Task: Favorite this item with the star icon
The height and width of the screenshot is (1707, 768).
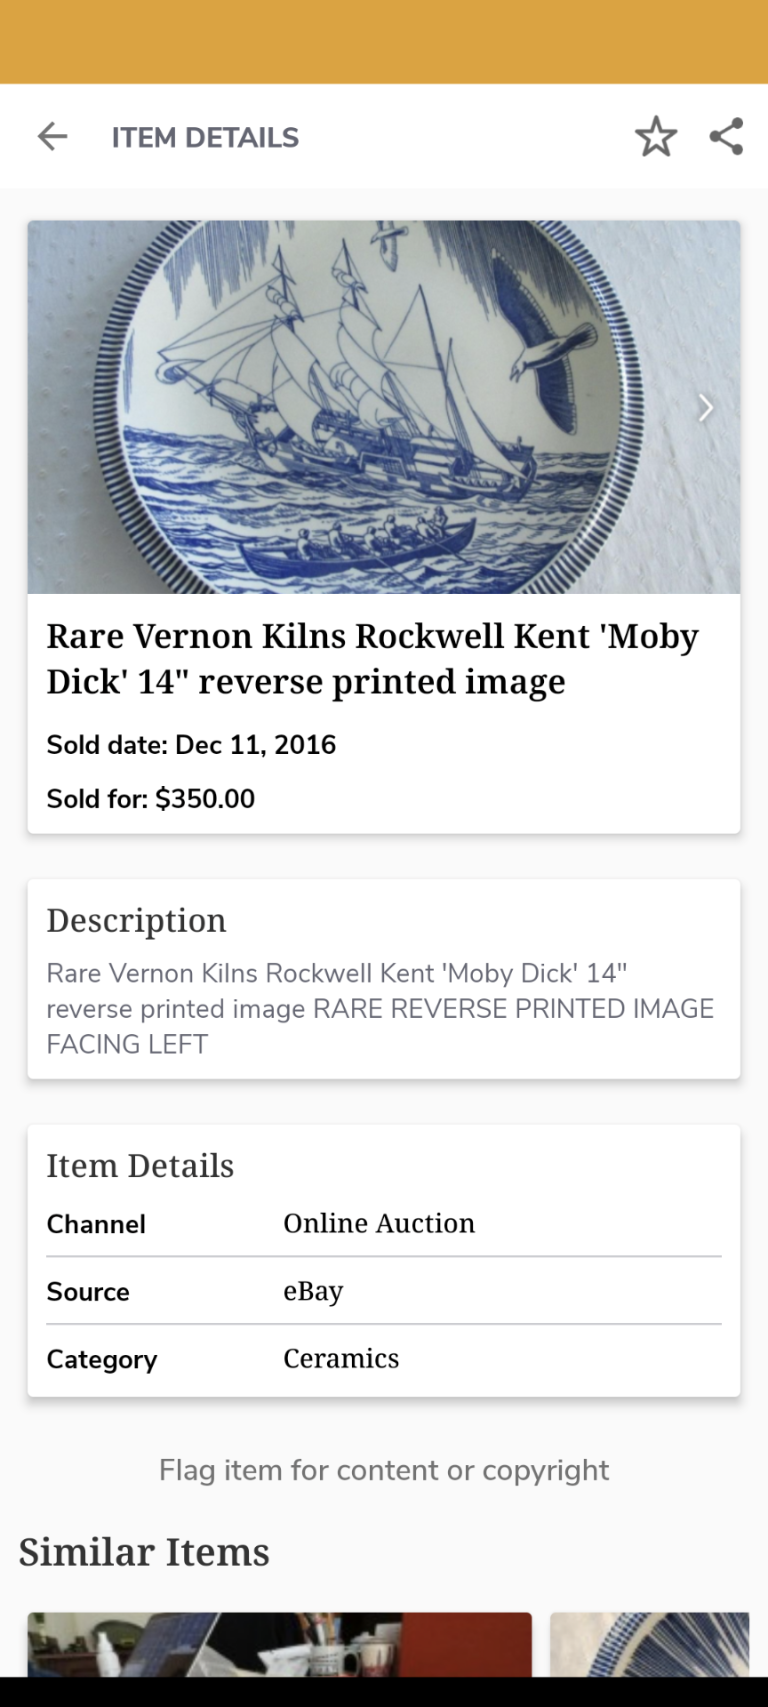Action: (656, 137)
